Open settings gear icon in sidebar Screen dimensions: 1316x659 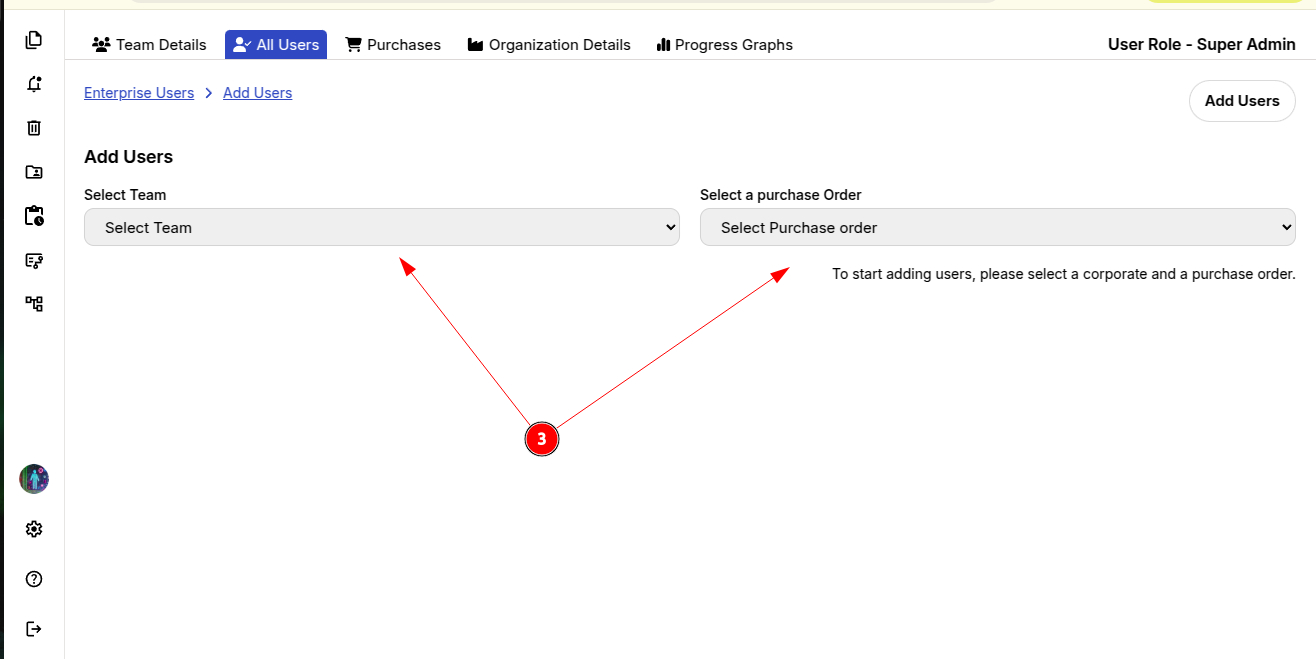coord(34,529)
